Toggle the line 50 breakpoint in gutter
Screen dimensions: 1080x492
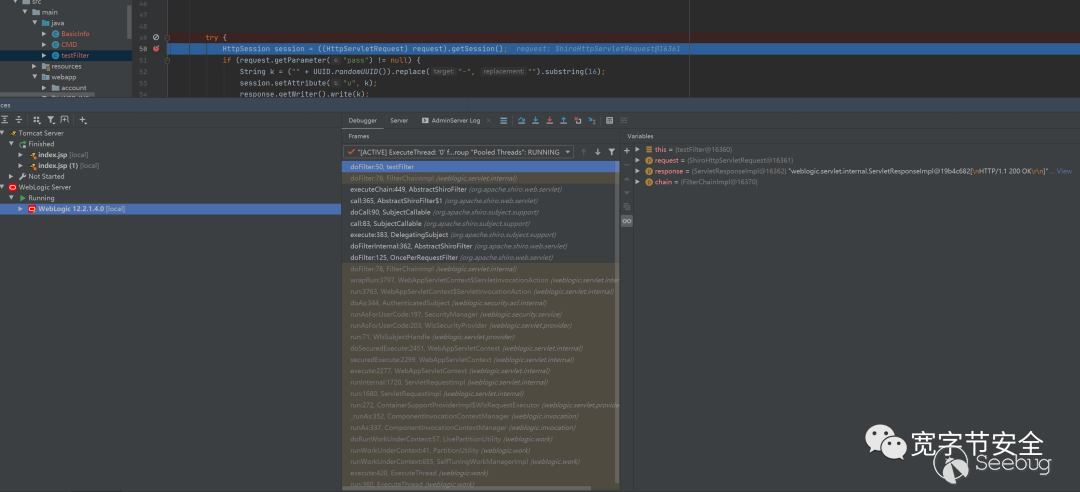point(155,48)
